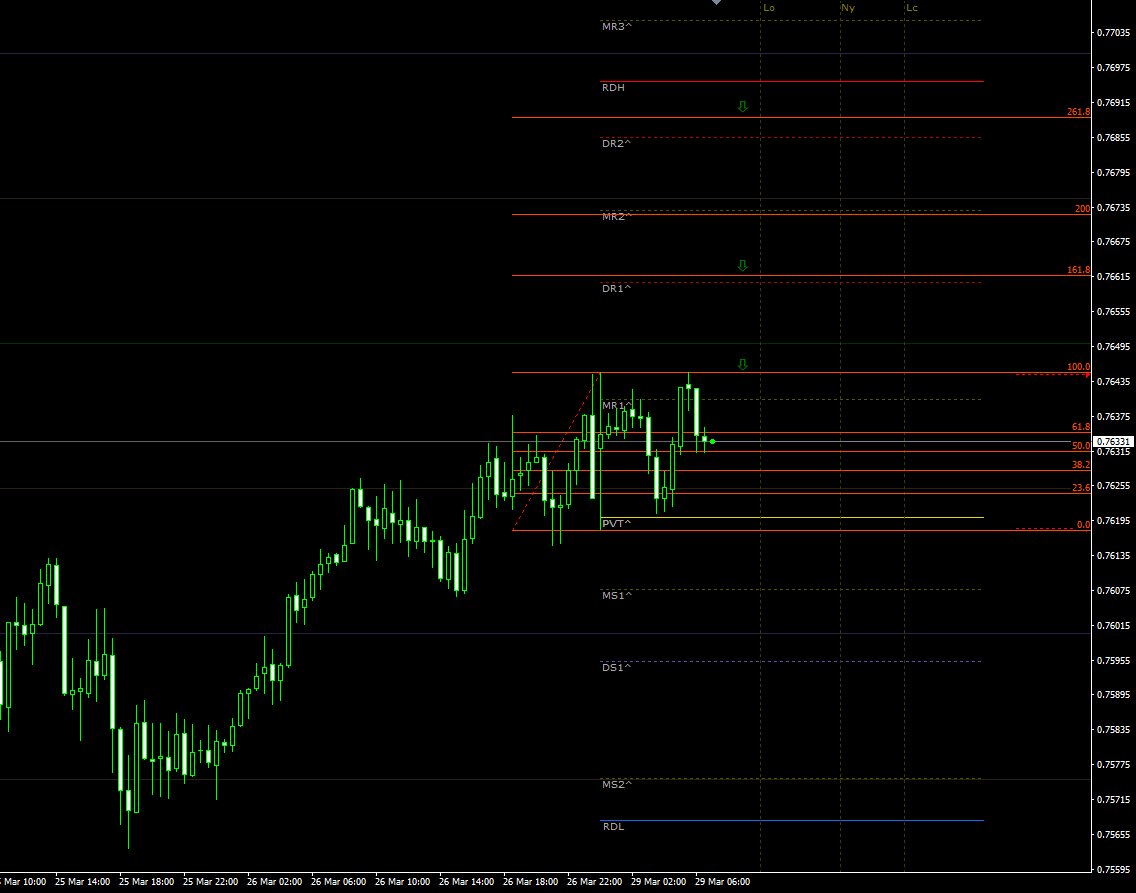Click the 26 Mar 10:00 time label
This screenshot has width=1136, height=893.
point(402,882)
